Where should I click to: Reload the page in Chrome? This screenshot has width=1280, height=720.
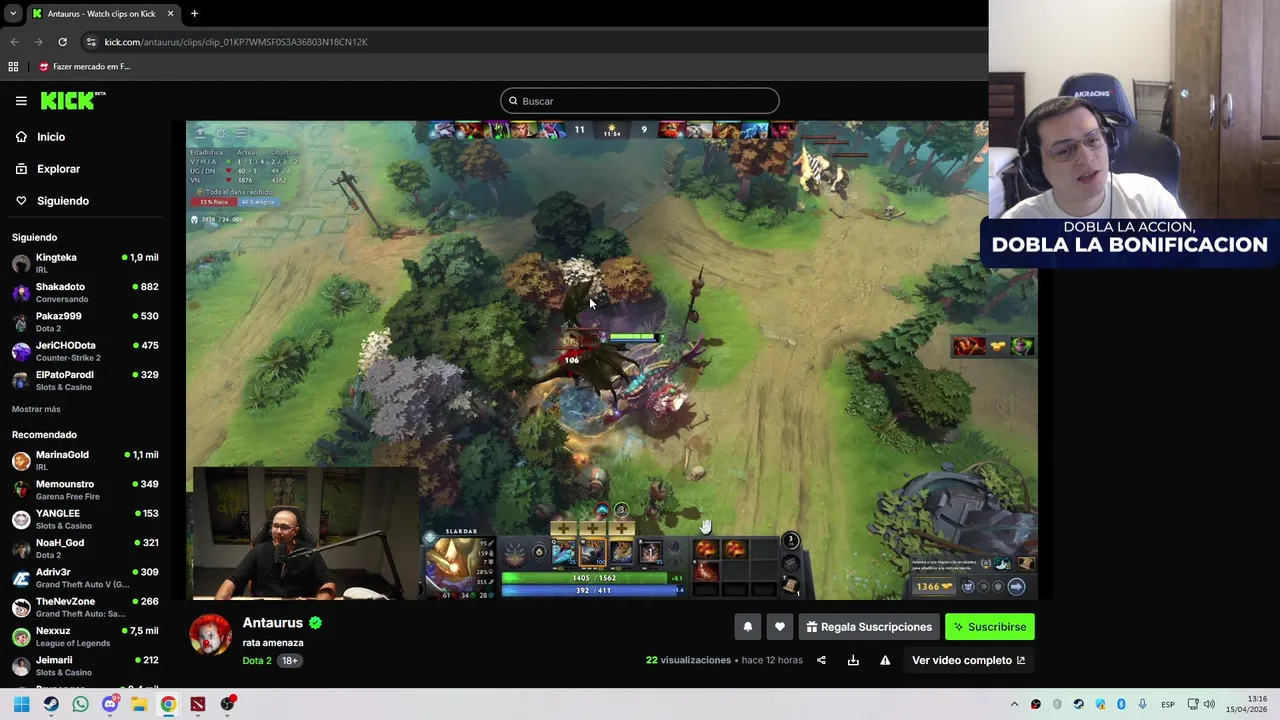62,42
